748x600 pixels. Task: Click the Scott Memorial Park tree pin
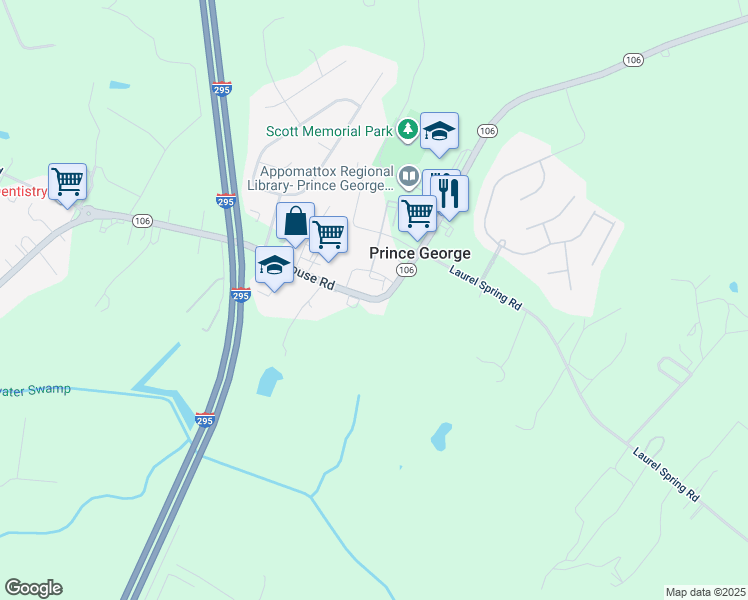[407, 130]
